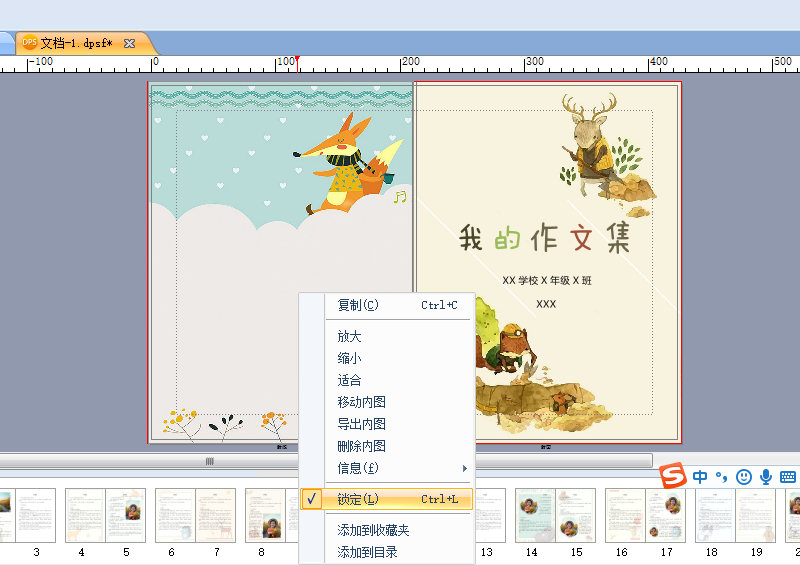The image size is (800, 565).
Task: Select the page 14-15 spread thumbnail
Action: click(x=555, y=515)
